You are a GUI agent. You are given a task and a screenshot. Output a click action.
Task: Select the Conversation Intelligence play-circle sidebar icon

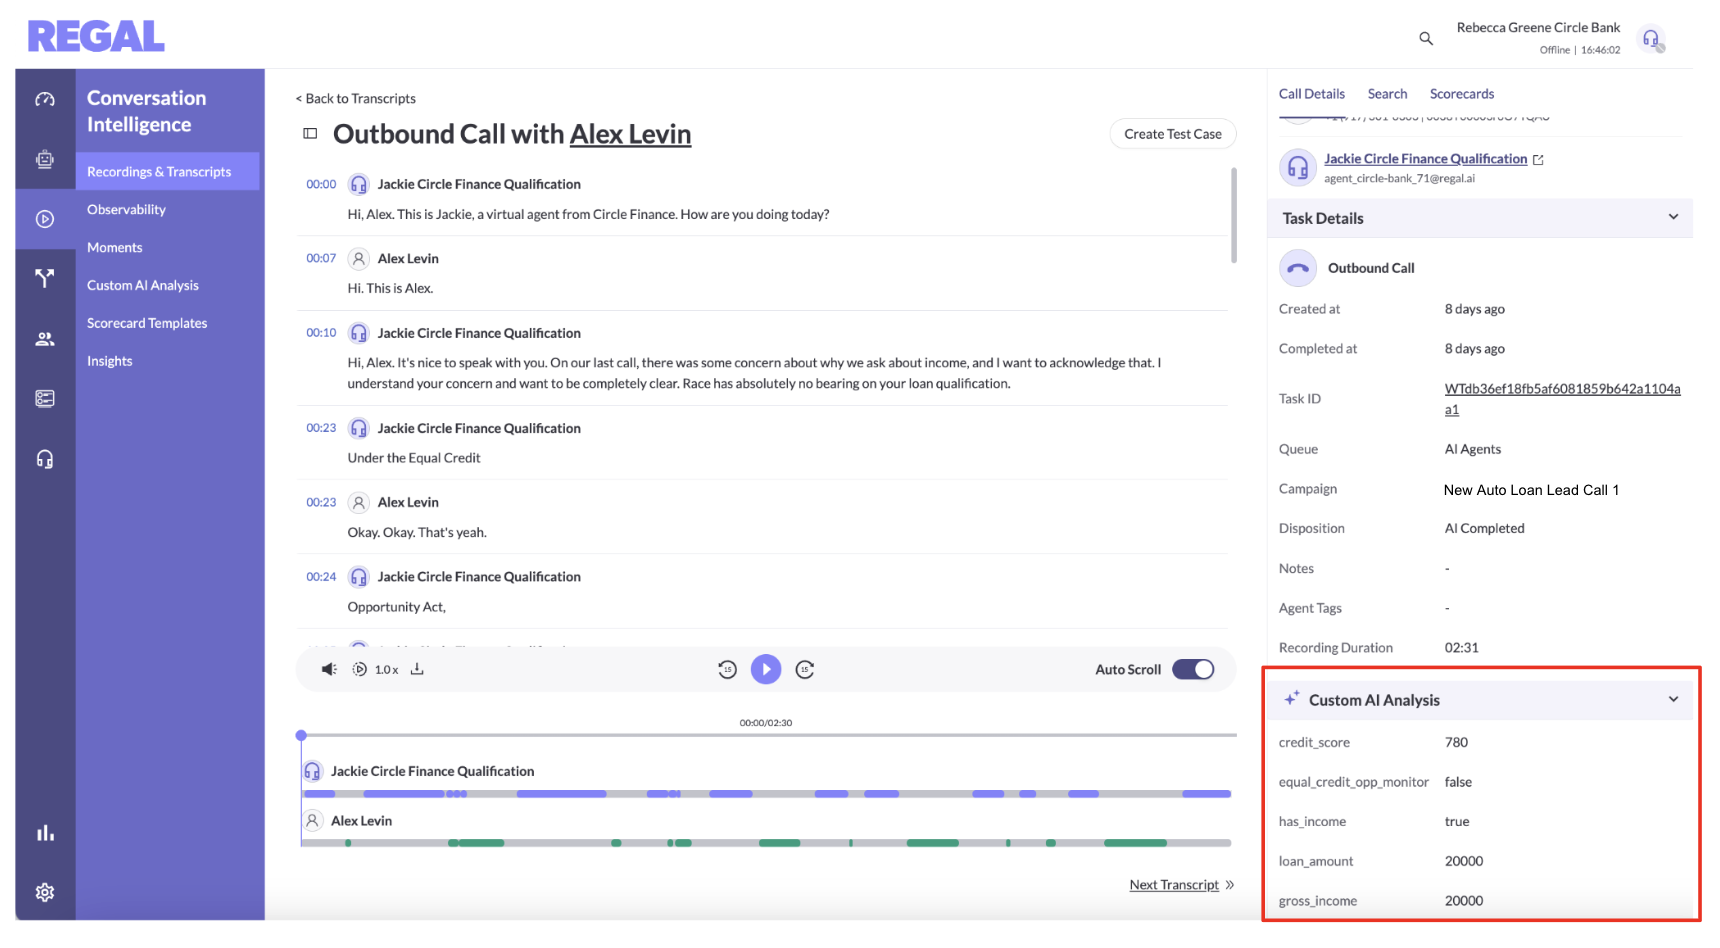[x=45, y=219]
